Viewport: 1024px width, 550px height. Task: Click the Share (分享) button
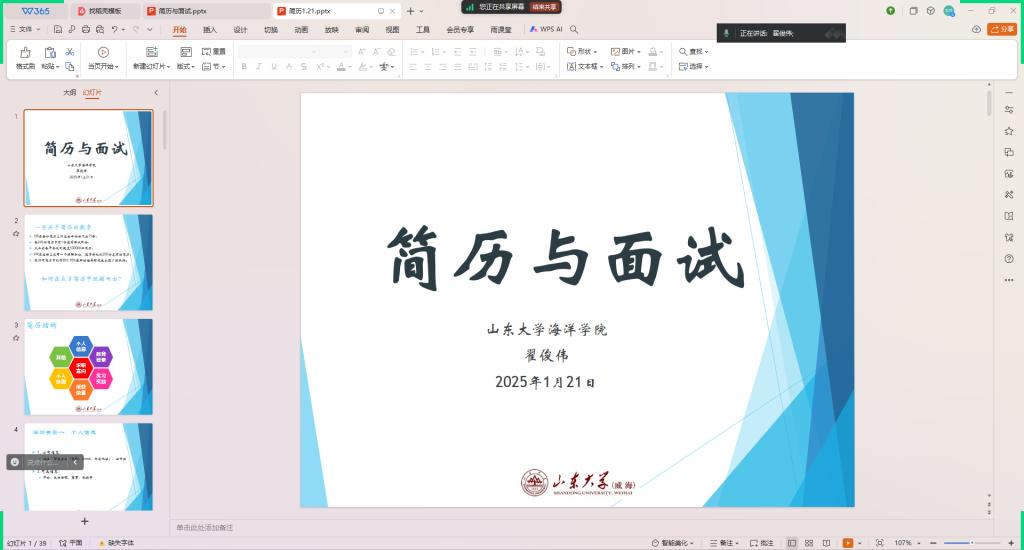[1000, 29]
